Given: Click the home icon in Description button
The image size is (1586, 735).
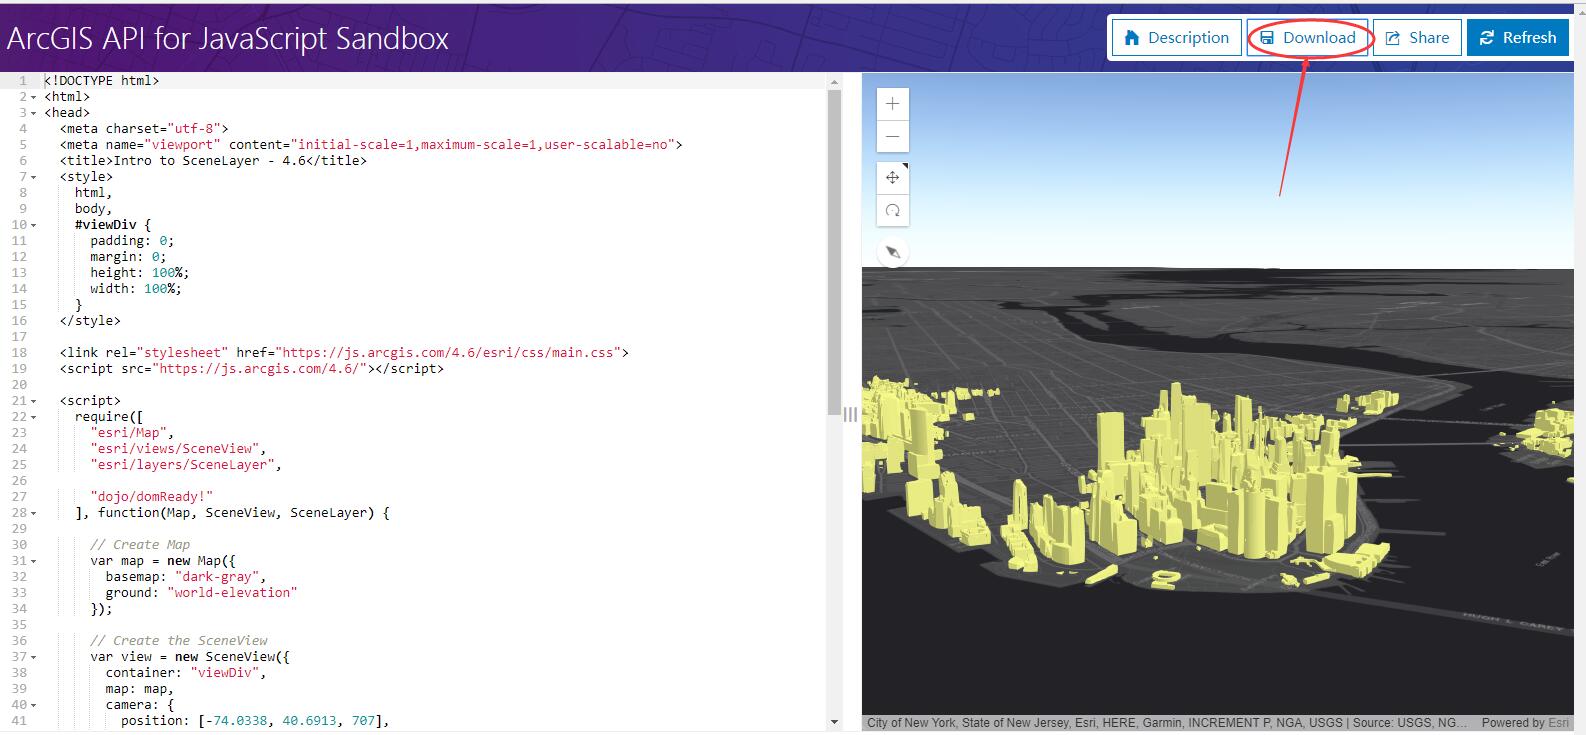Looking at the screenshot, I should point(1132,38).
